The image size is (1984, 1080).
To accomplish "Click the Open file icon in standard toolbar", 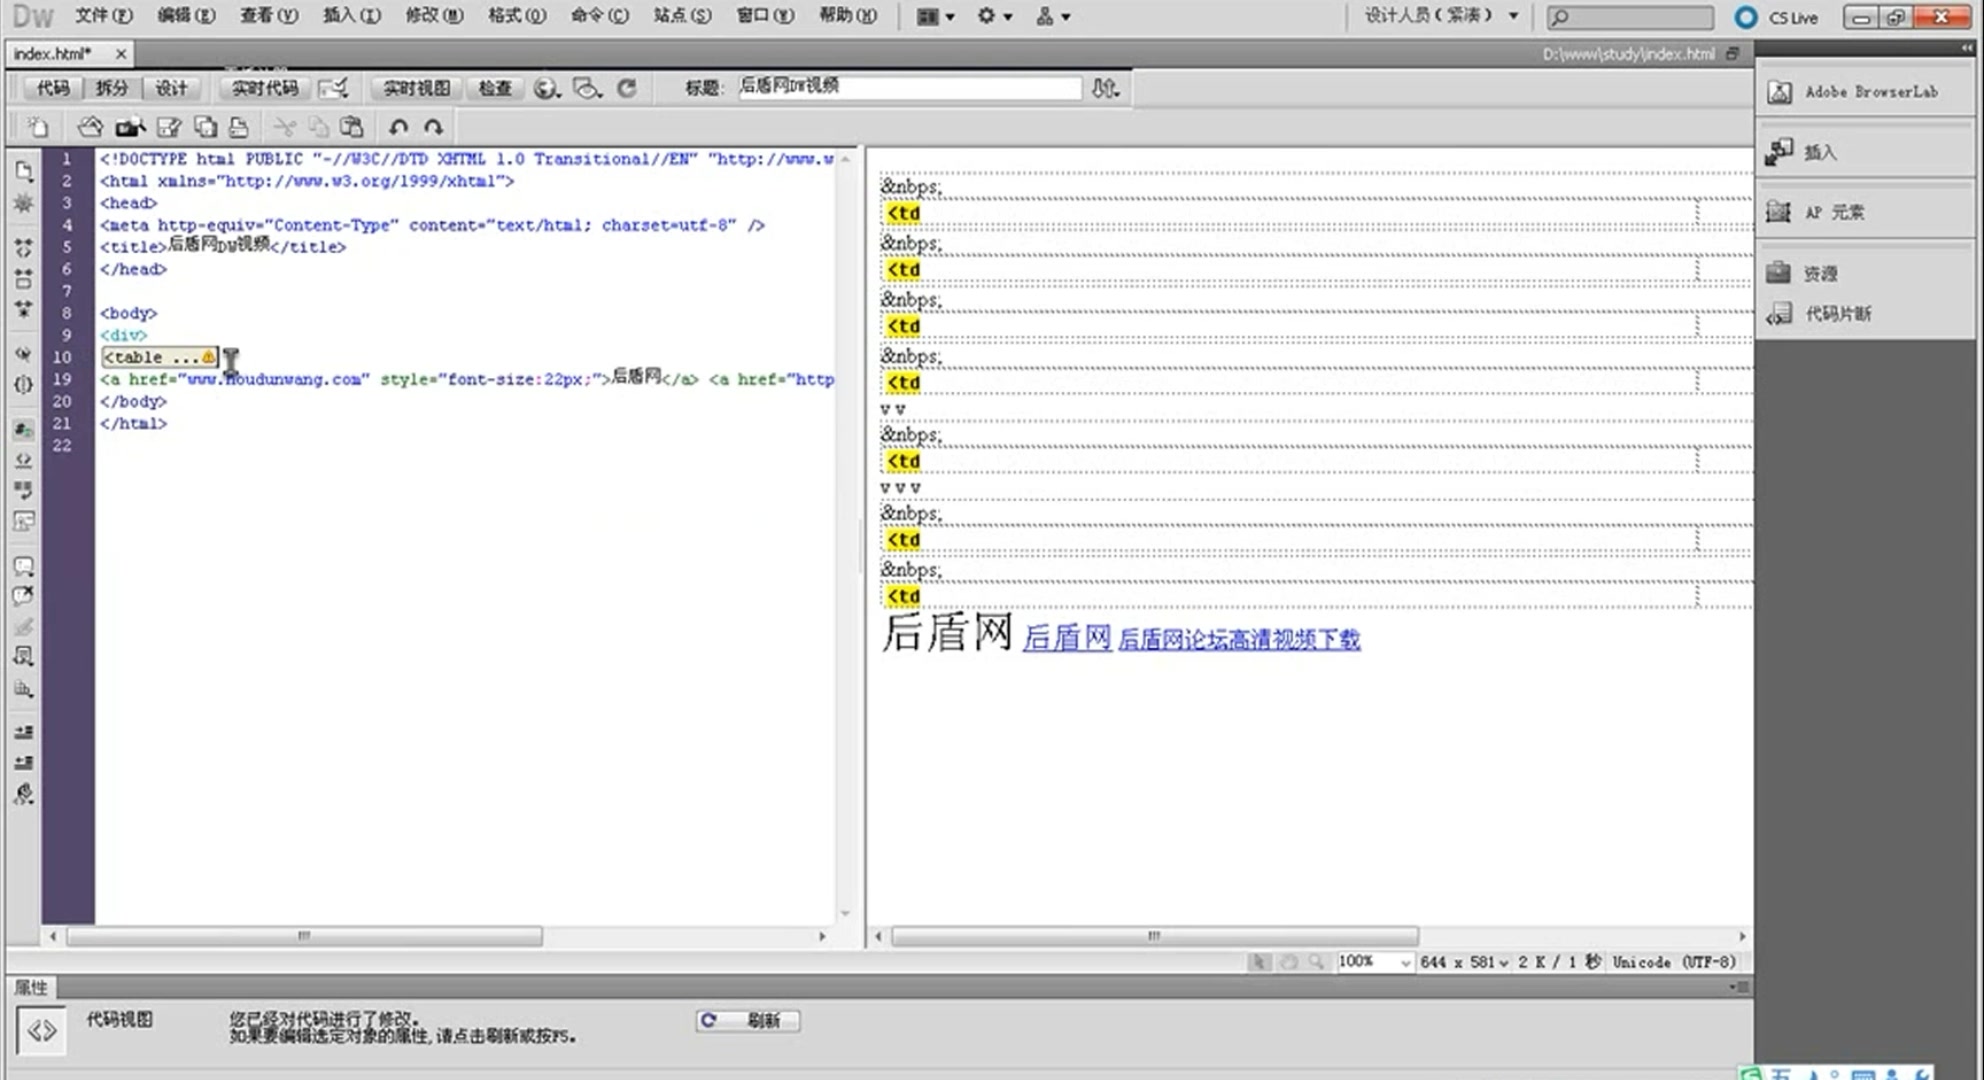I will tap(90, 127).
